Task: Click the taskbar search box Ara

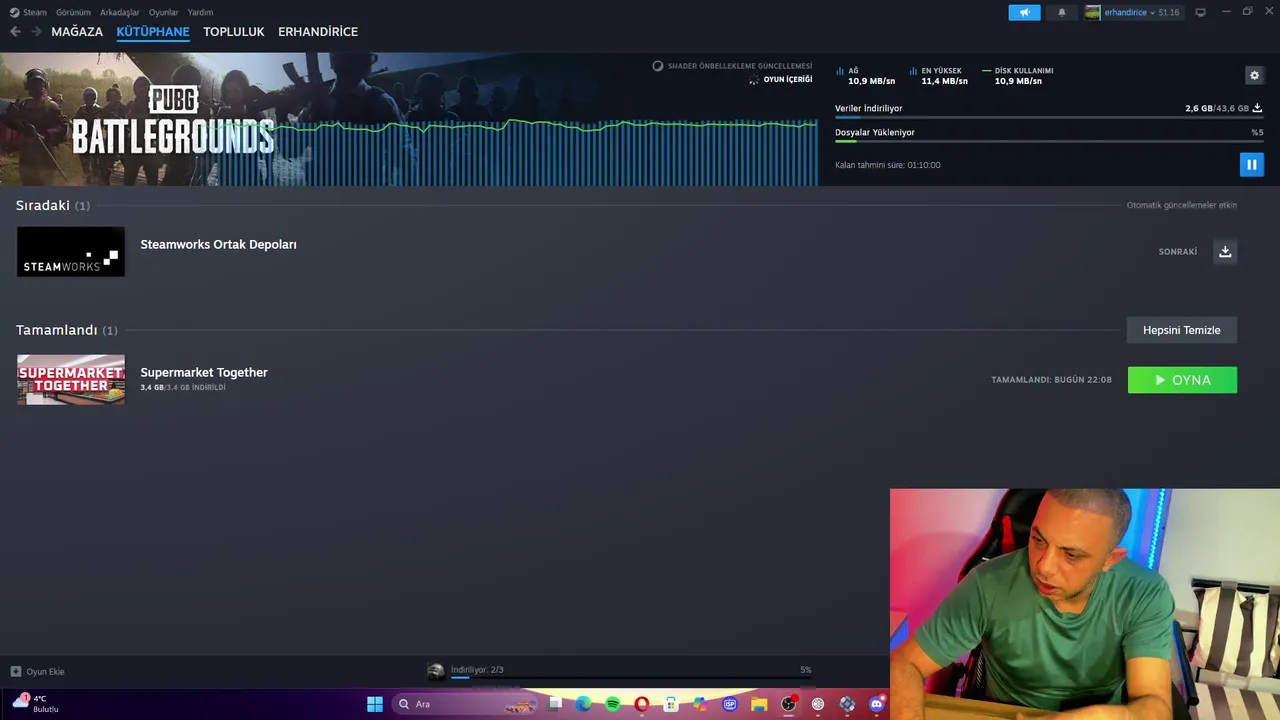Action: click(x=467, y=704)
